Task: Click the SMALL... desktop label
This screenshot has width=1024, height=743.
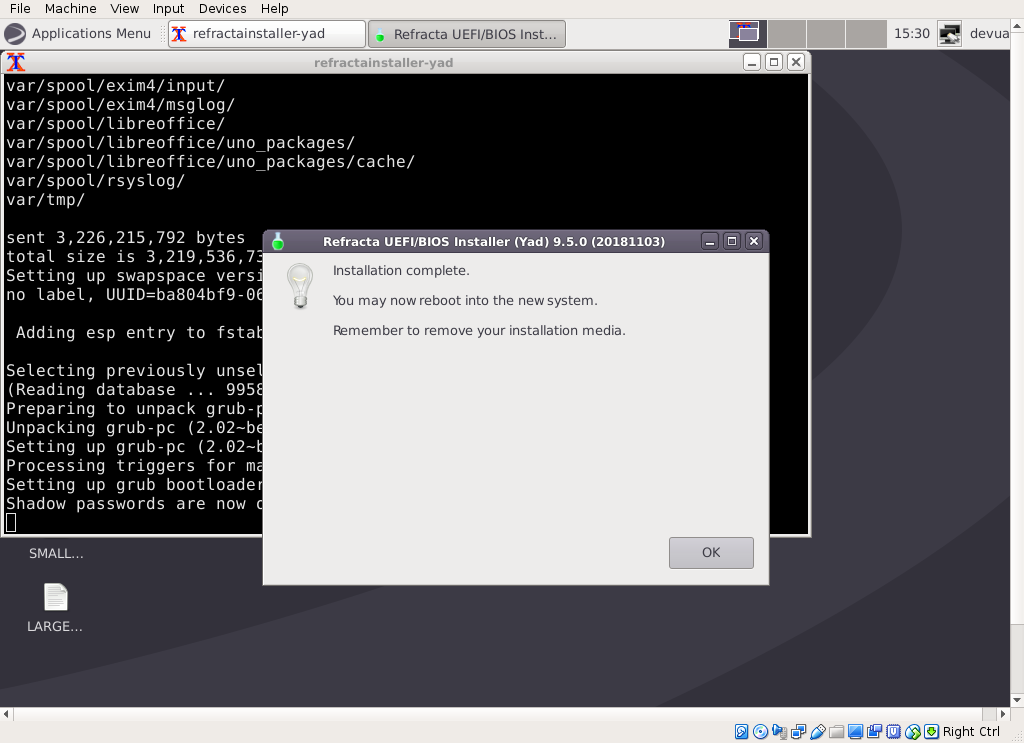Action: 56,554
